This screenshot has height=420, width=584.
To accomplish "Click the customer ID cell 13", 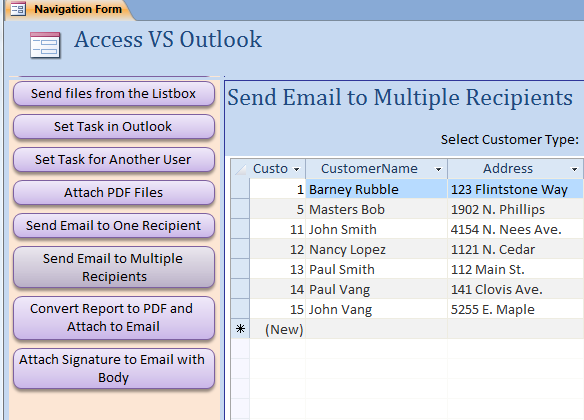I will click(277, 269).
